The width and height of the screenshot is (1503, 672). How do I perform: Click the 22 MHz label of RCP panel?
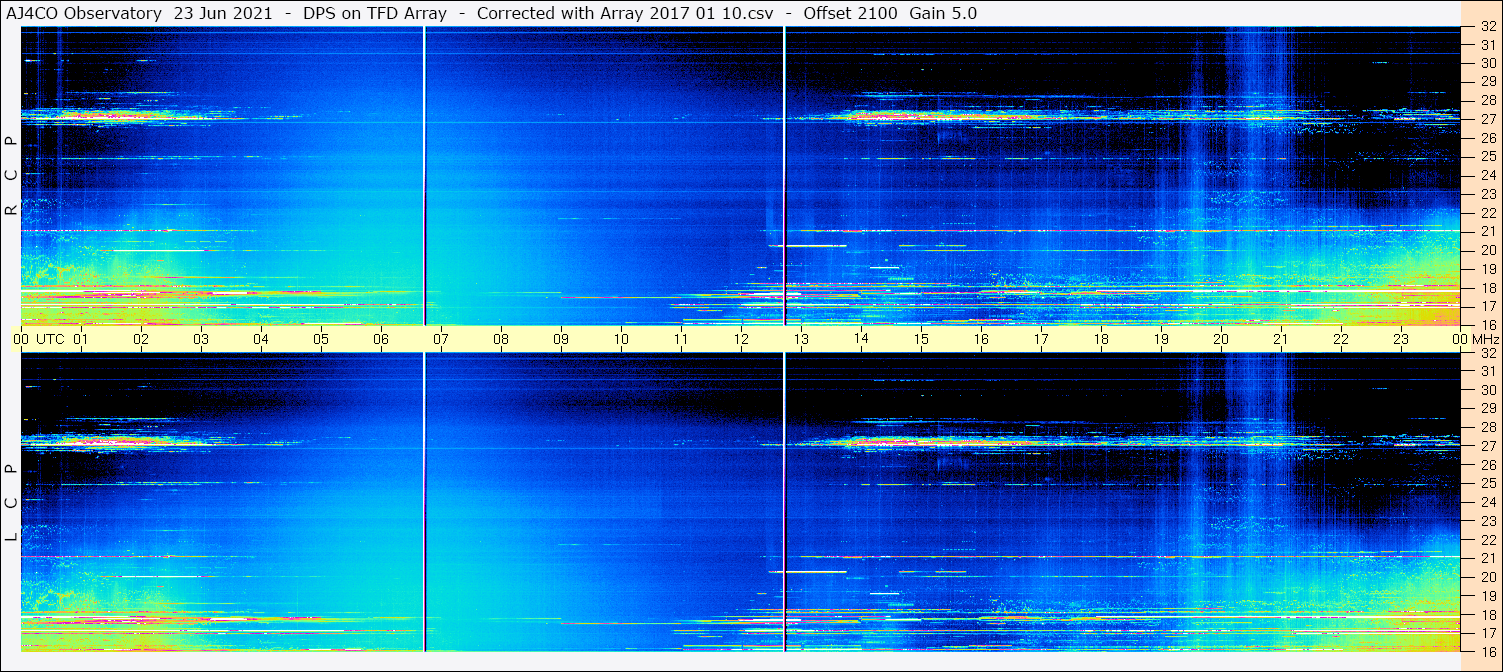click(1487, 212)
